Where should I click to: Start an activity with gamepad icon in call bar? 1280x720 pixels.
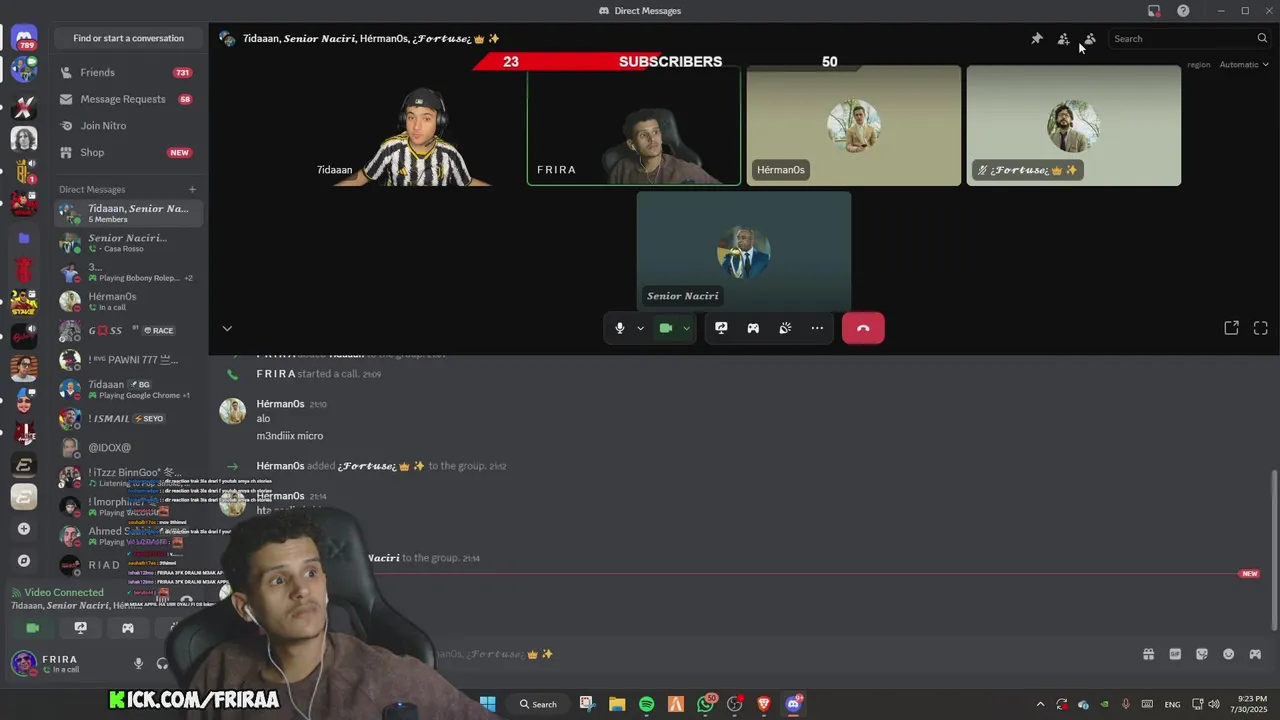pyautogui.click(x=753, y=328)
